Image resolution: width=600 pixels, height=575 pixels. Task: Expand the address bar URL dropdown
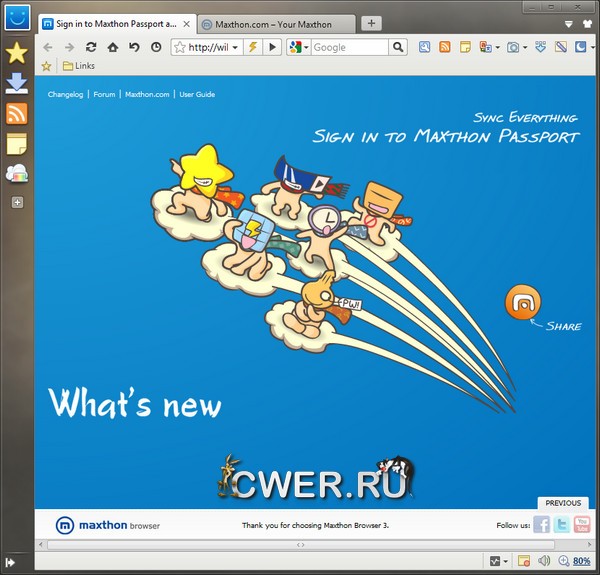click(x=235, y=47)
